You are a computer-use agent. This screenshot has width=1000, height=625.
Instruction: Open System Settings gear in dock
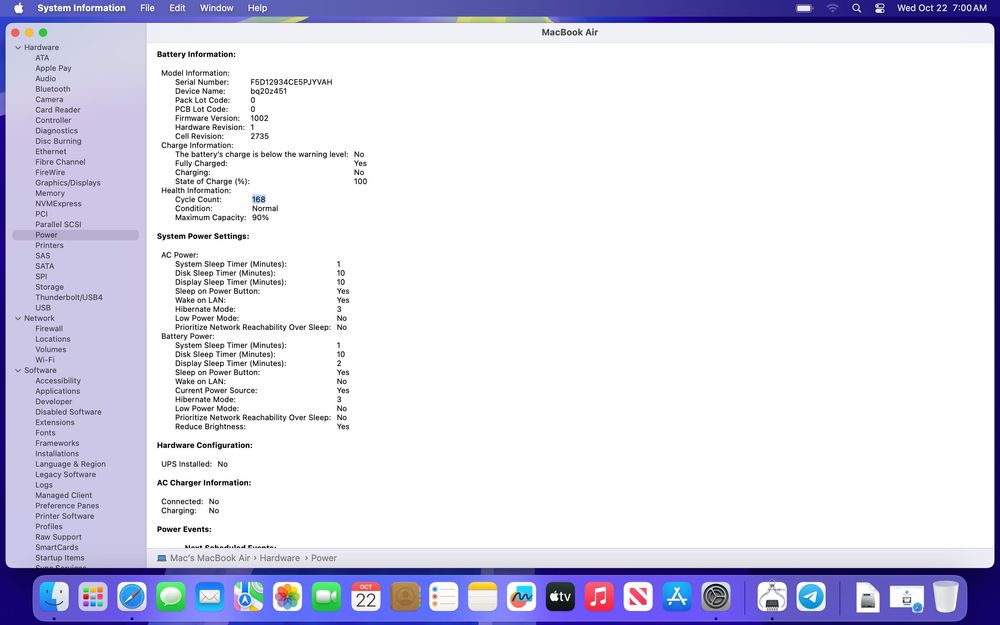coord(716,598)
